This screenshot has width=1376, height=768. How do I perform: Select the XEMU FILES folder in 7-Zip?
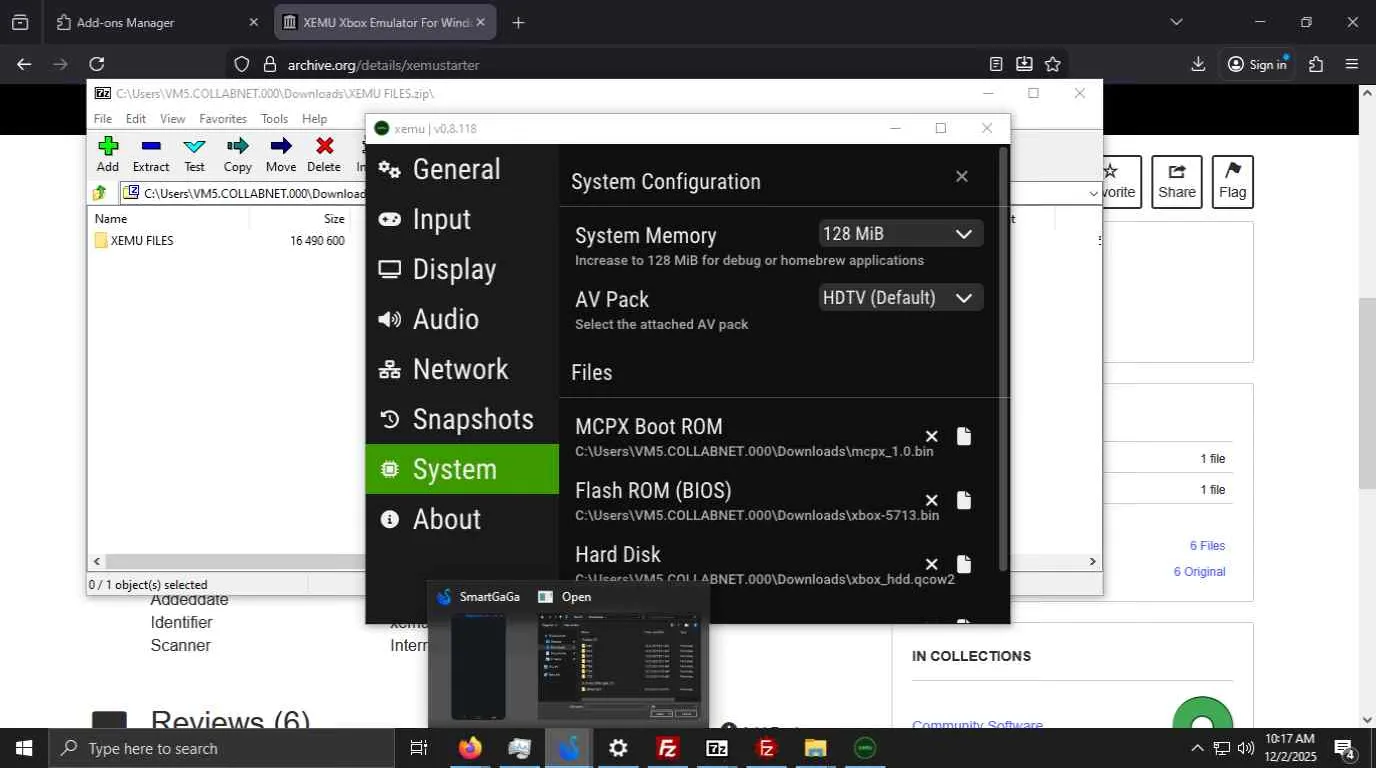click(134, 241)
